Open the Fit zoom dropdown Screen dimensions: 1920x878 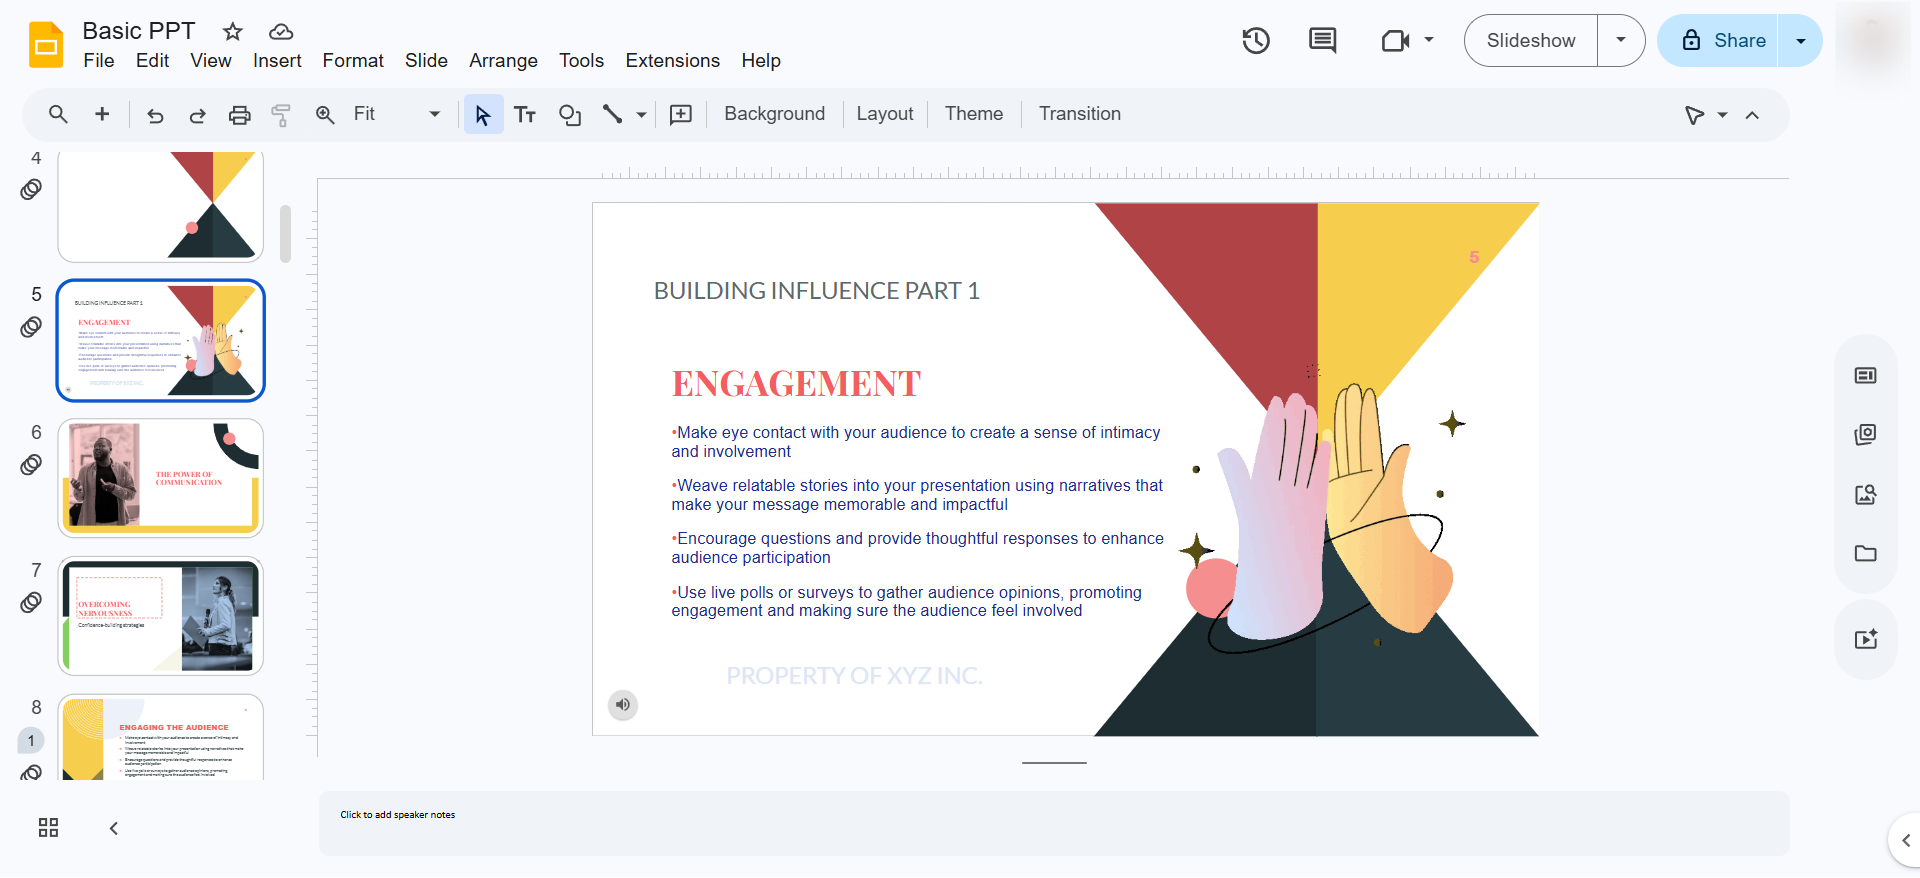coord(396,115)
